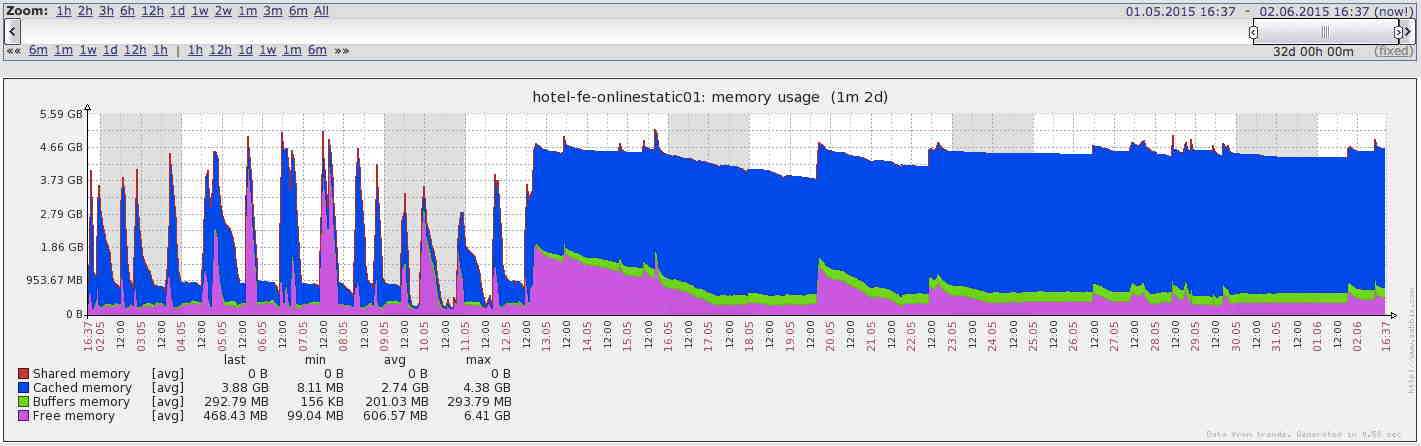Grab the center grip of the time slider
1421x446 pixels.
coord(1325,32)
